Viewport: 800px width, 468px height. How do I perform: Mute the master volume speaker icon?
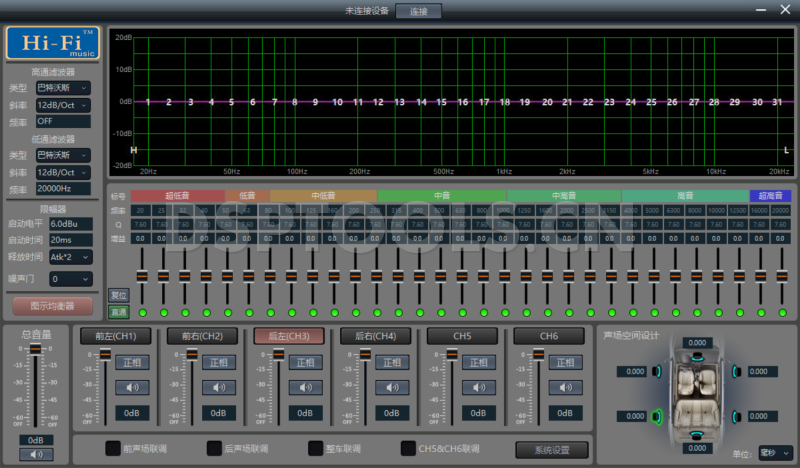(36, 454)
